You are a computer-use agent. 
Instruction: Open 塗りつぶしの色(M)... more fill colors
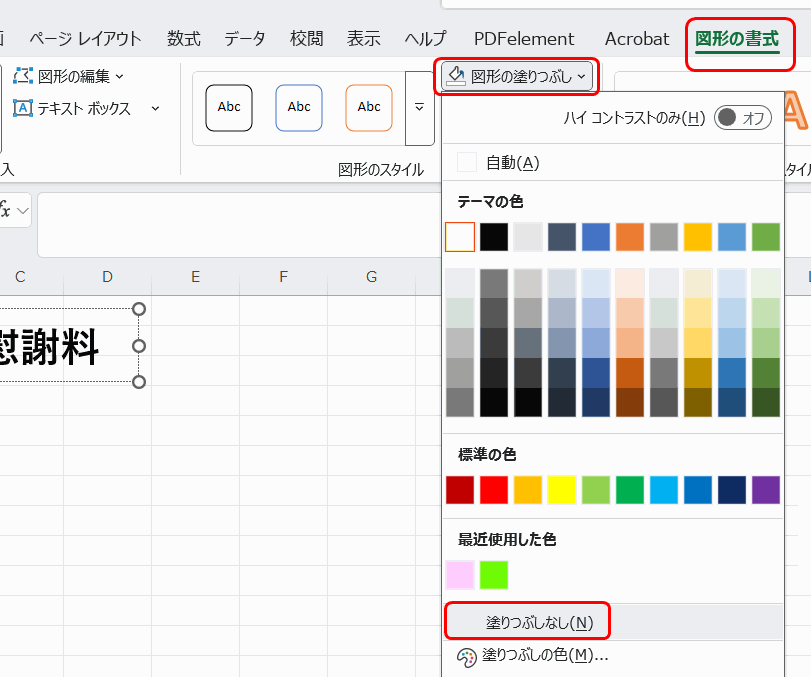click(x=613, y=656)
